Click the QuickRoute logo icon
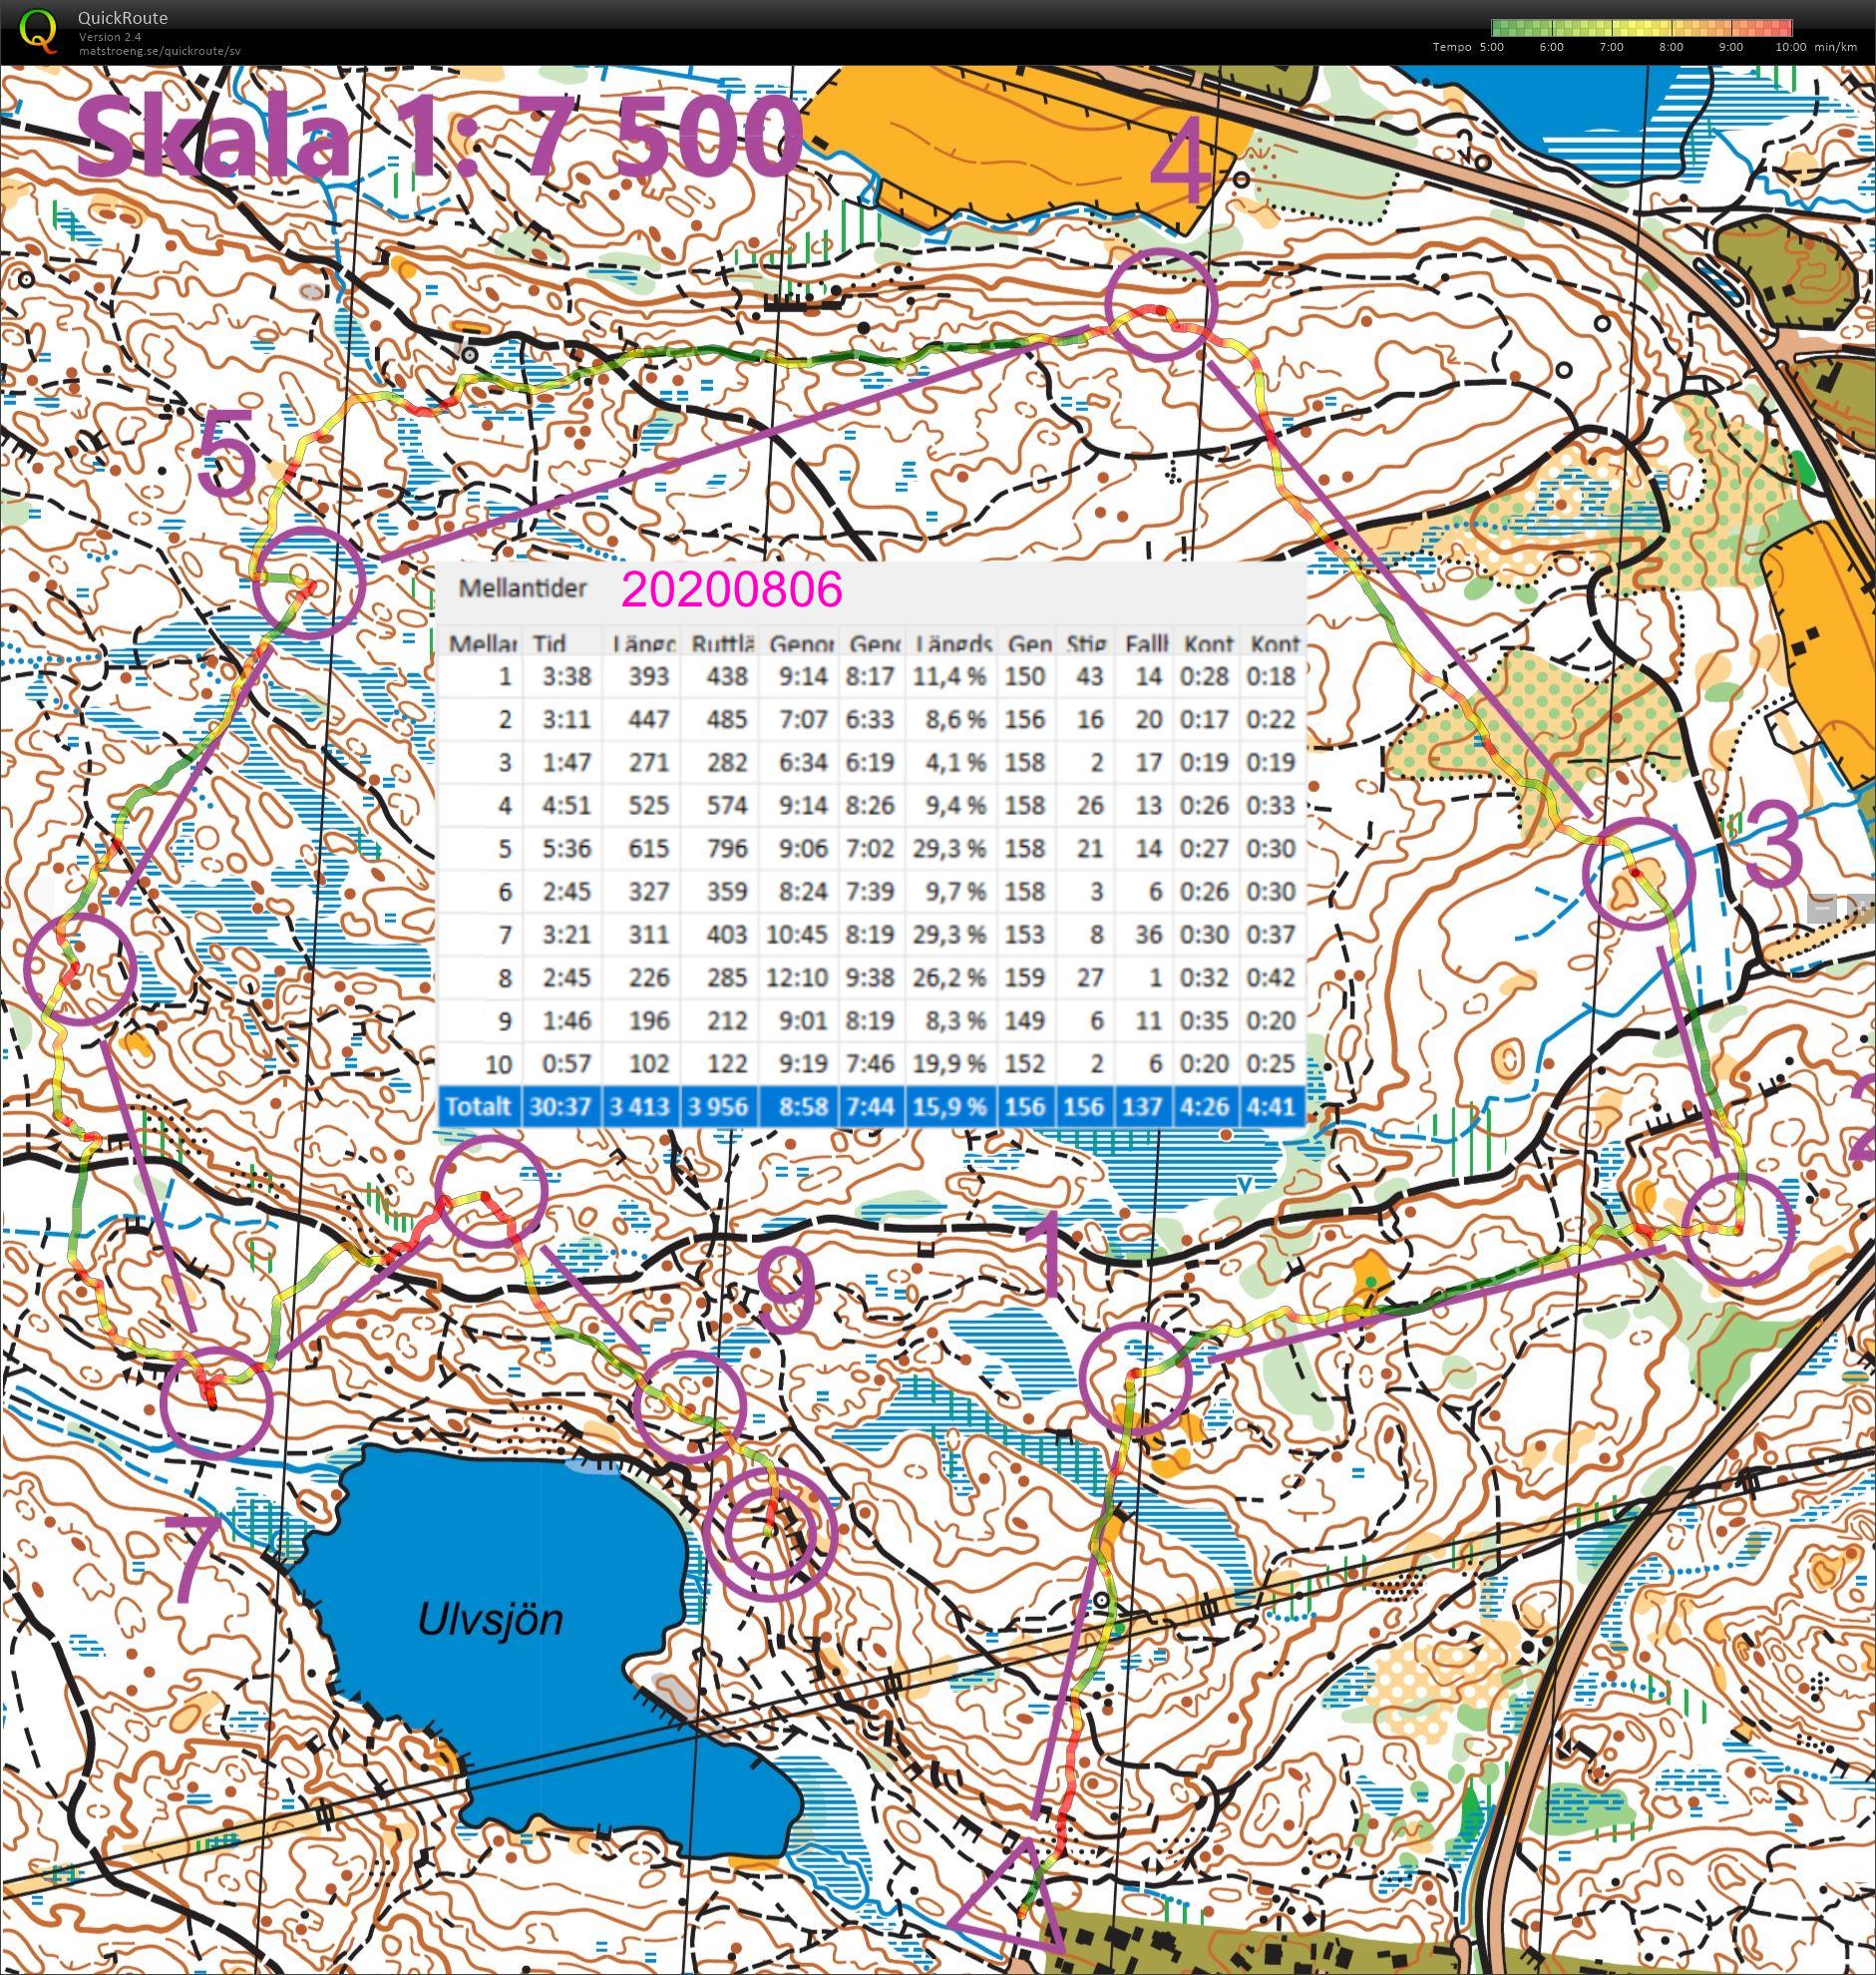Viewport: 1876px width, 1975px height. click(38, 30)
